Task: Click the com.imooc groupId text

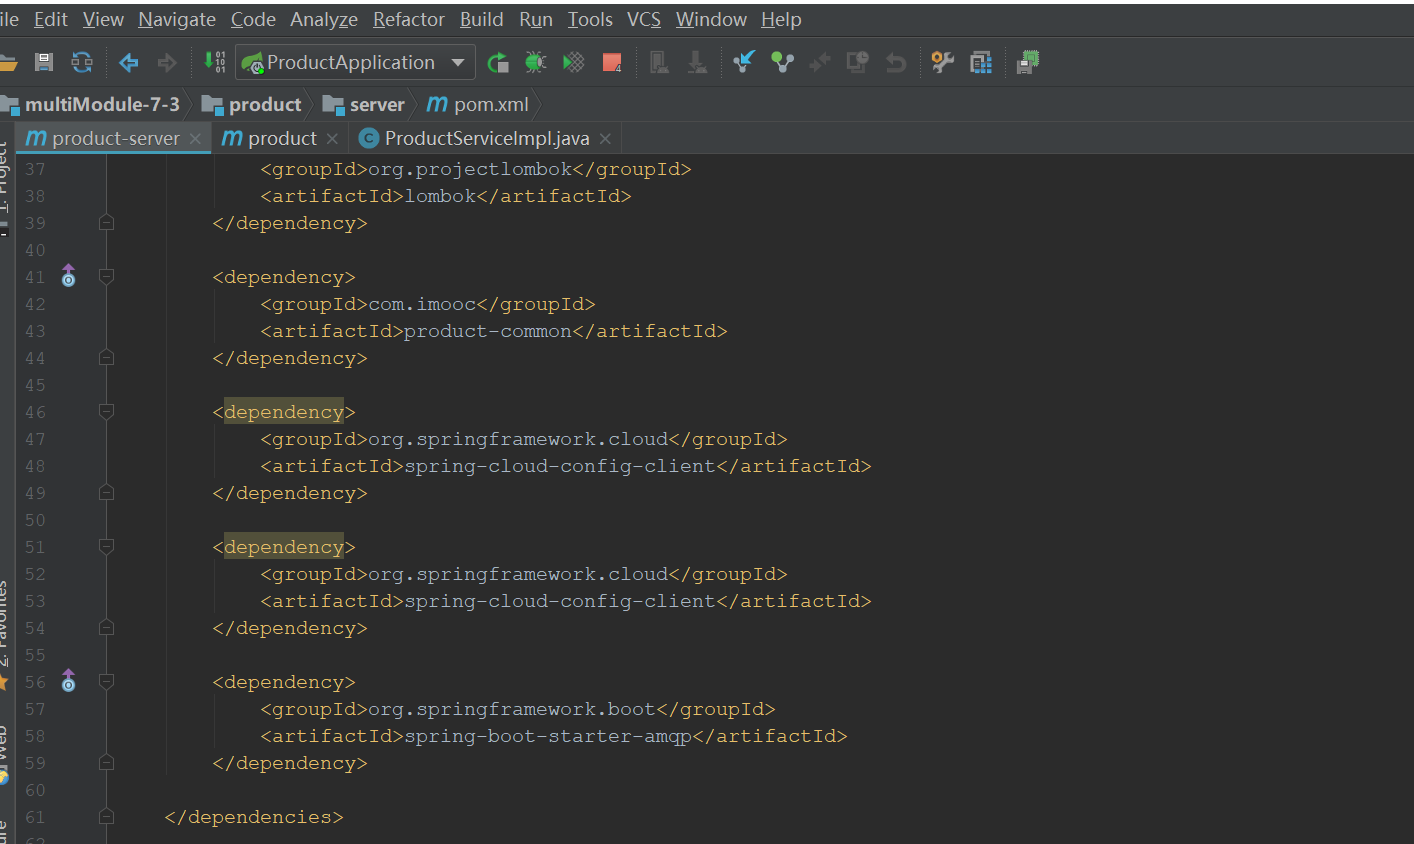Action: [422, 304]
